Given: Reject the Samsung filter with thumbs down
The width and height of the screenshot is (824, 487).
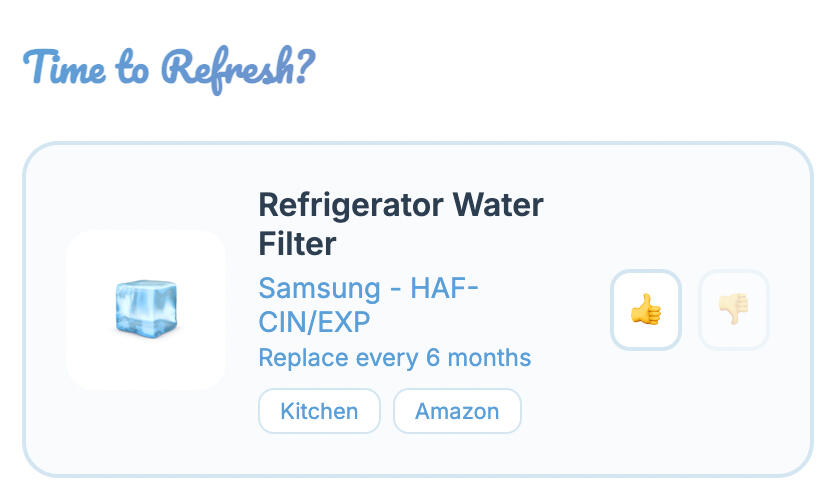Looking at the screenshot, I should click(733, 310).
